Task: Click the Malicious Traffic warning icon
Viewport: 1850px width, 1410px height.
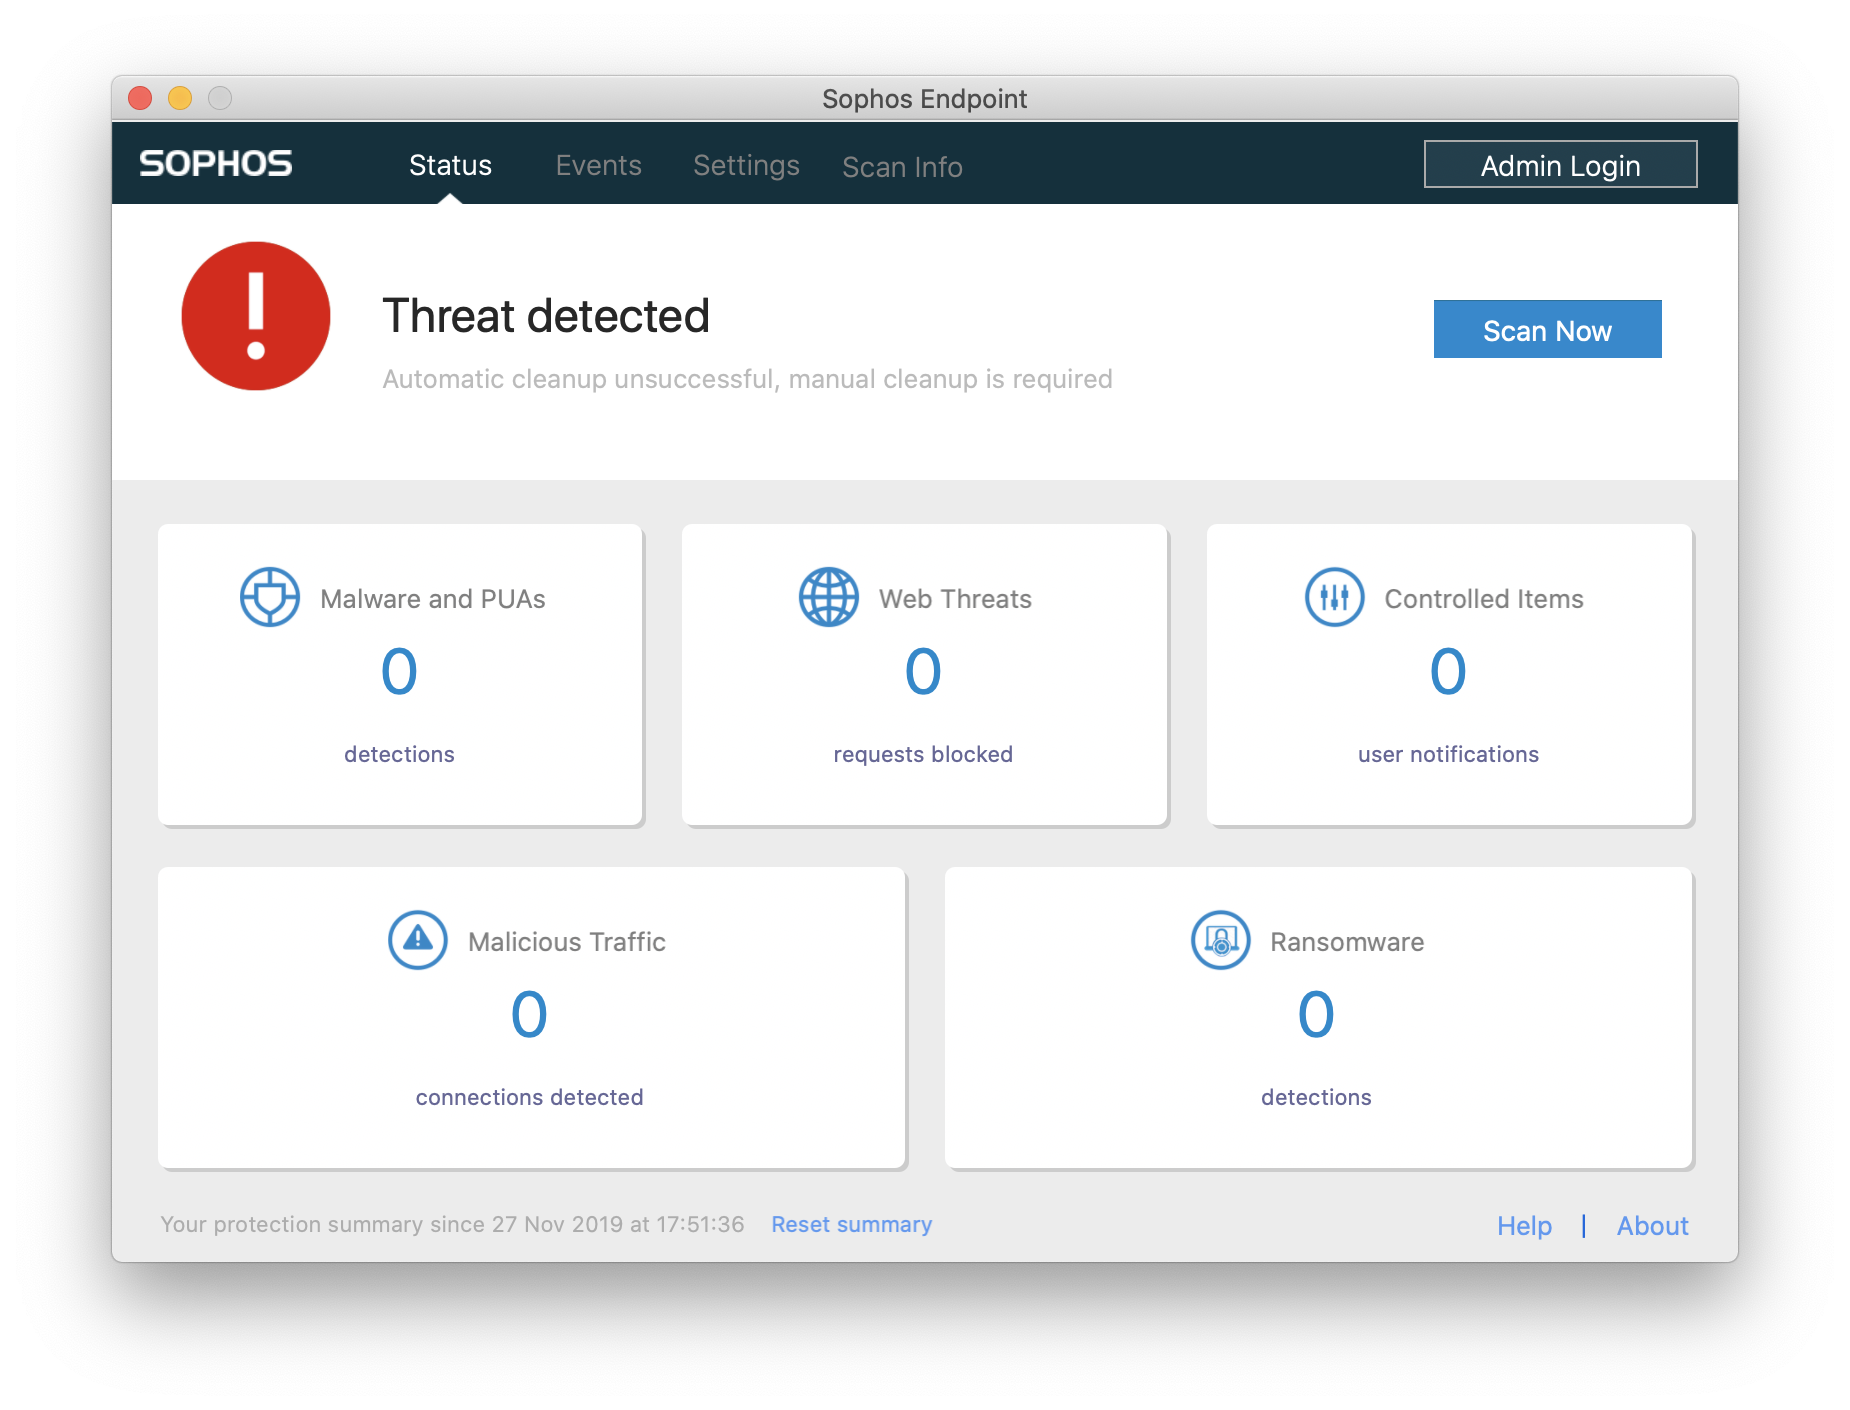Action: (x=418, y=940)
